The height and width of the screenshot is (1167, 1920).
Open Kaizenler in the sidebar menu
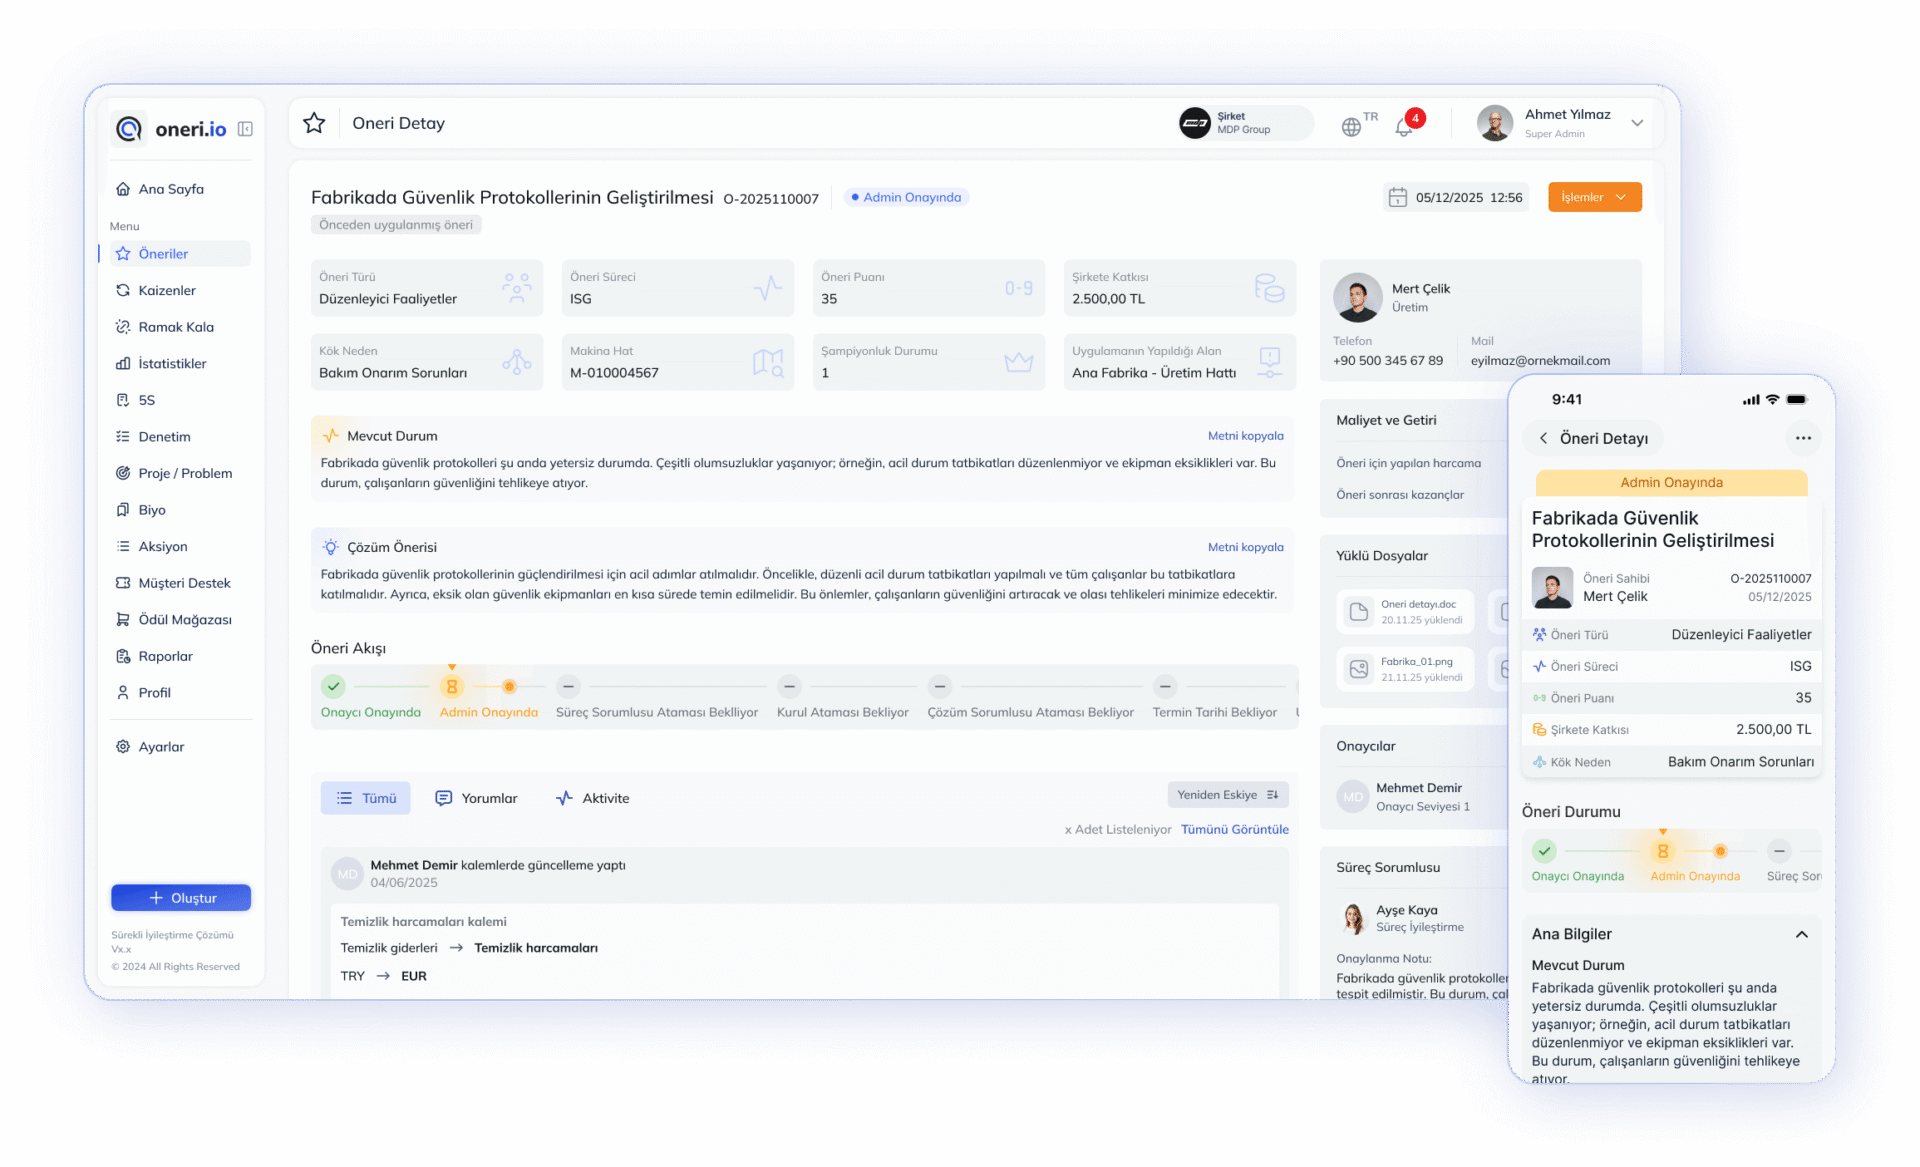(x=167, y=290)
